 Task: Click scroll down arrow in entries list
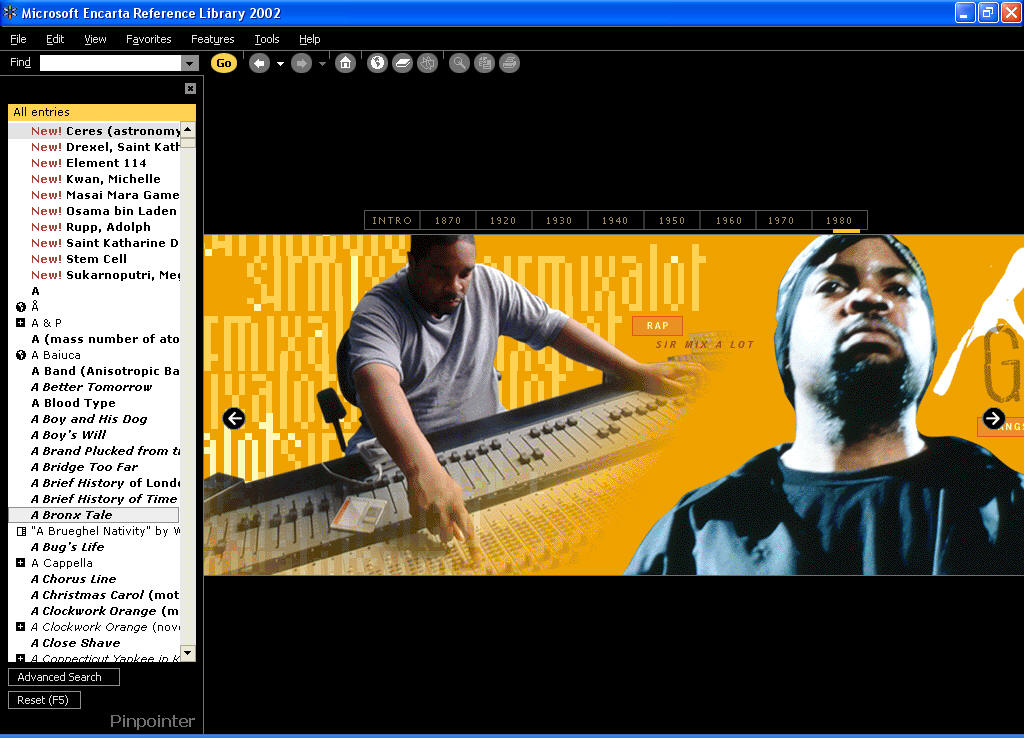click(188, 652)
